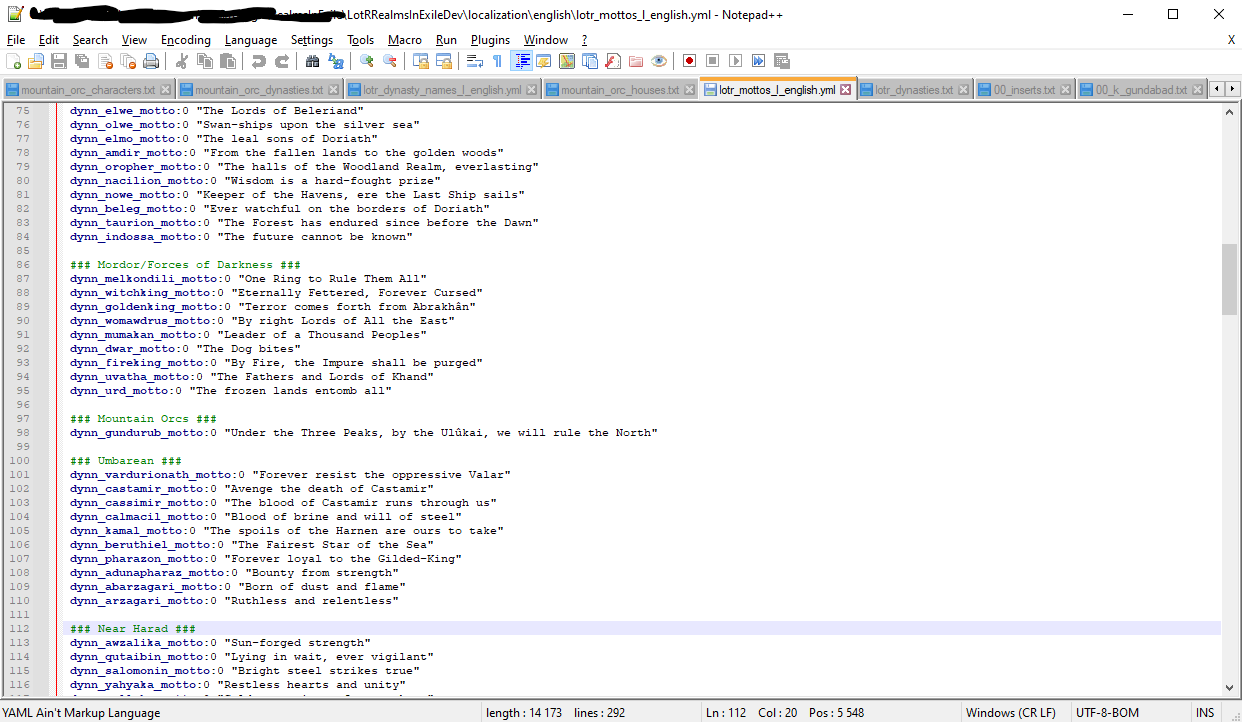Image resolution: width=1242 pixels, height=722 pixels.
Task: Open Folder as Workspace toolbar icon
Action: pyautogui.click(x=636, y=61)
